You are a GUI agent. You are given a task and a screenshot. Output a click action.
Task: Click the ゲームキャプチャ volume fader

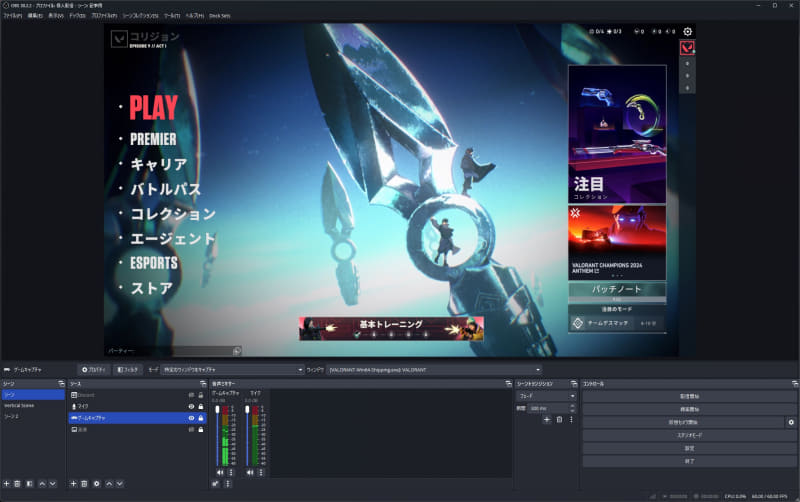(x=217, y=410)
